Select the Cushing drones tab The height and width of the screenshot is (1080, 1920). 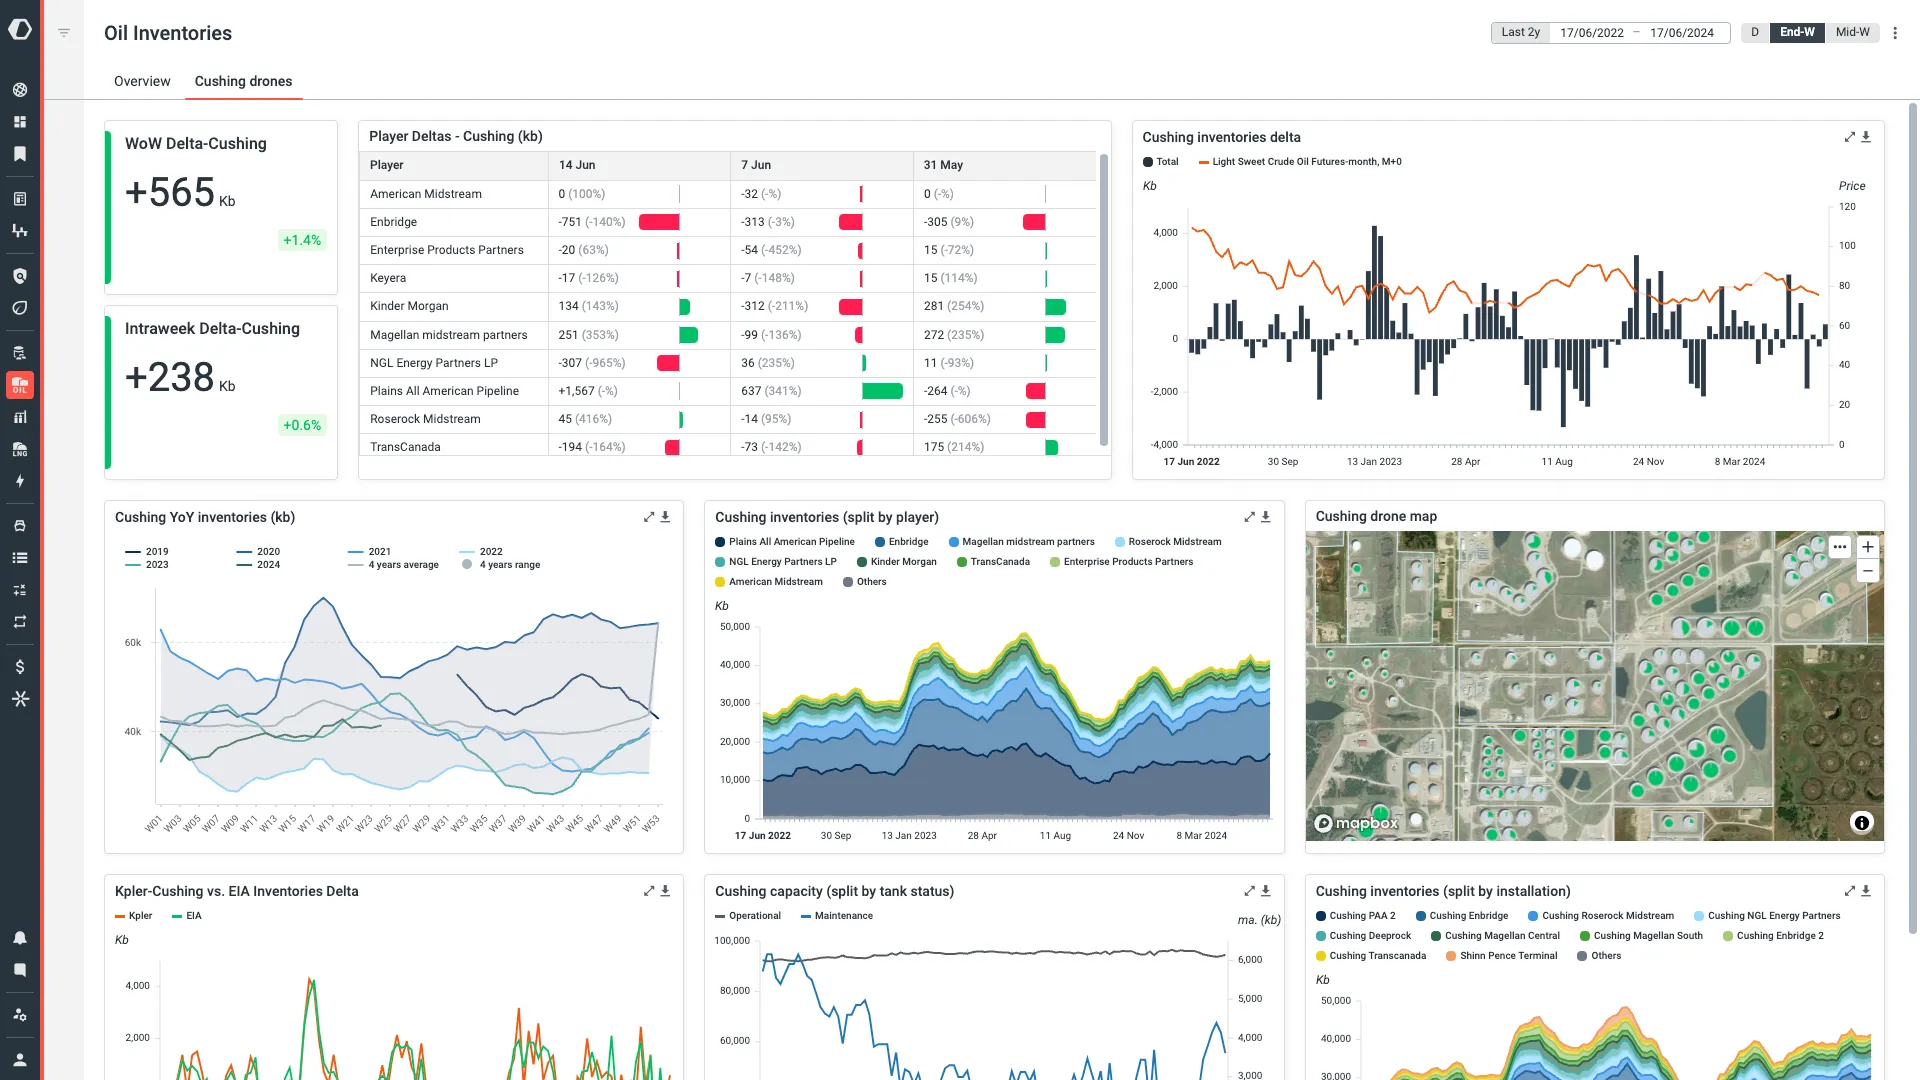243,81
